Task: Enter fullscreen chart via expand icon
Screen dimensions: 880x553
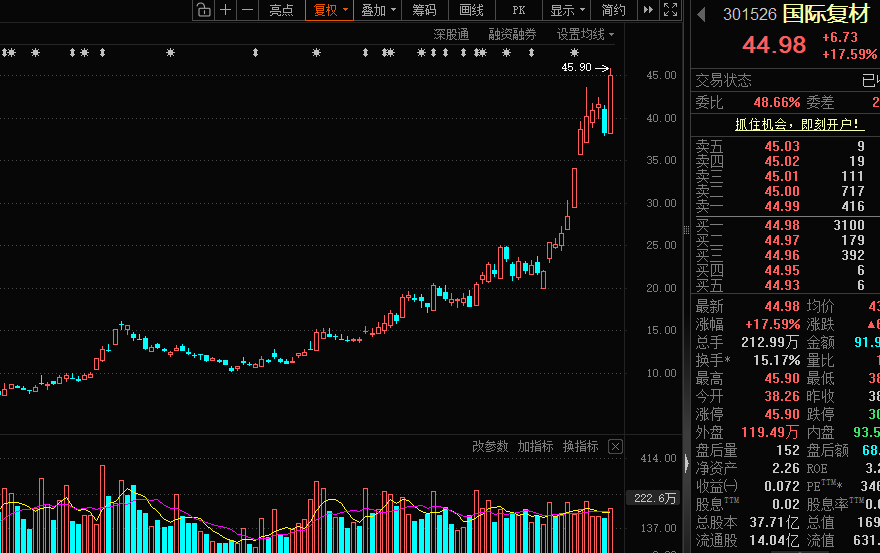Action: (670, 10)
